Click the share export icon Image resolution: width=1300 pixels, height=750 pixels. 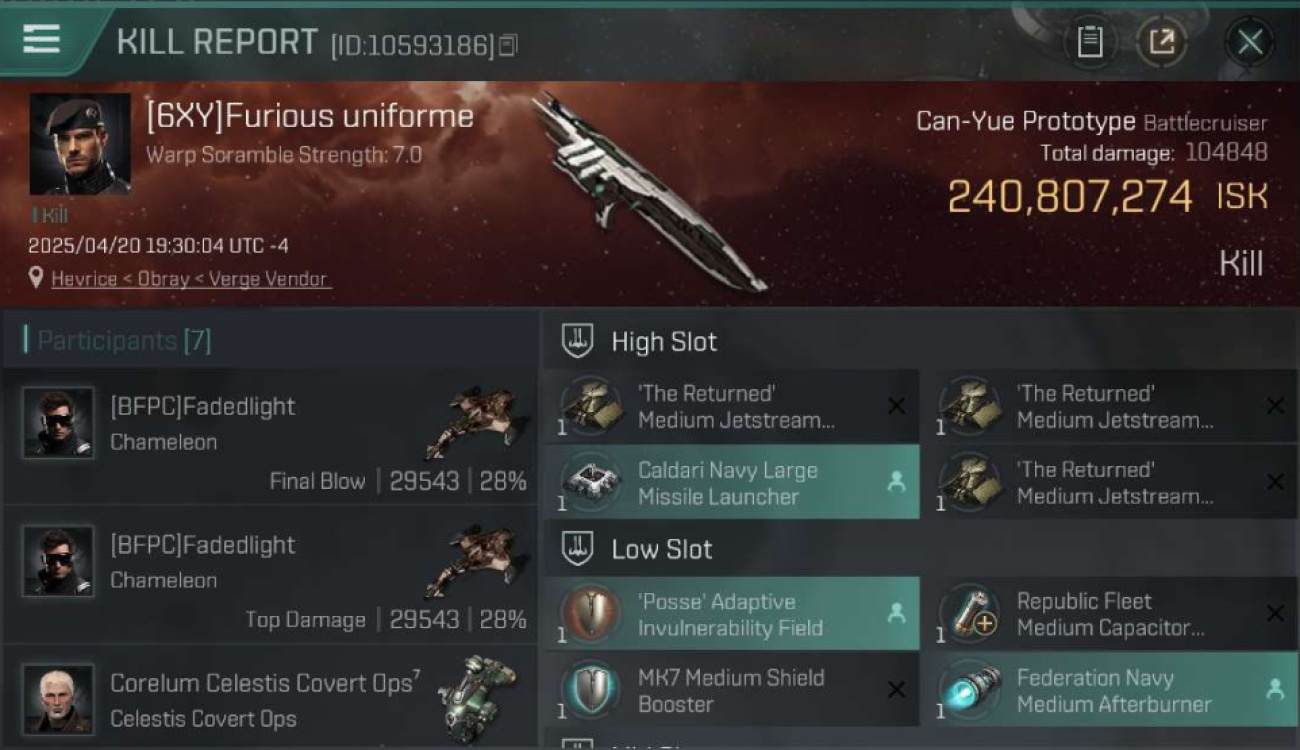point(1162,42)
